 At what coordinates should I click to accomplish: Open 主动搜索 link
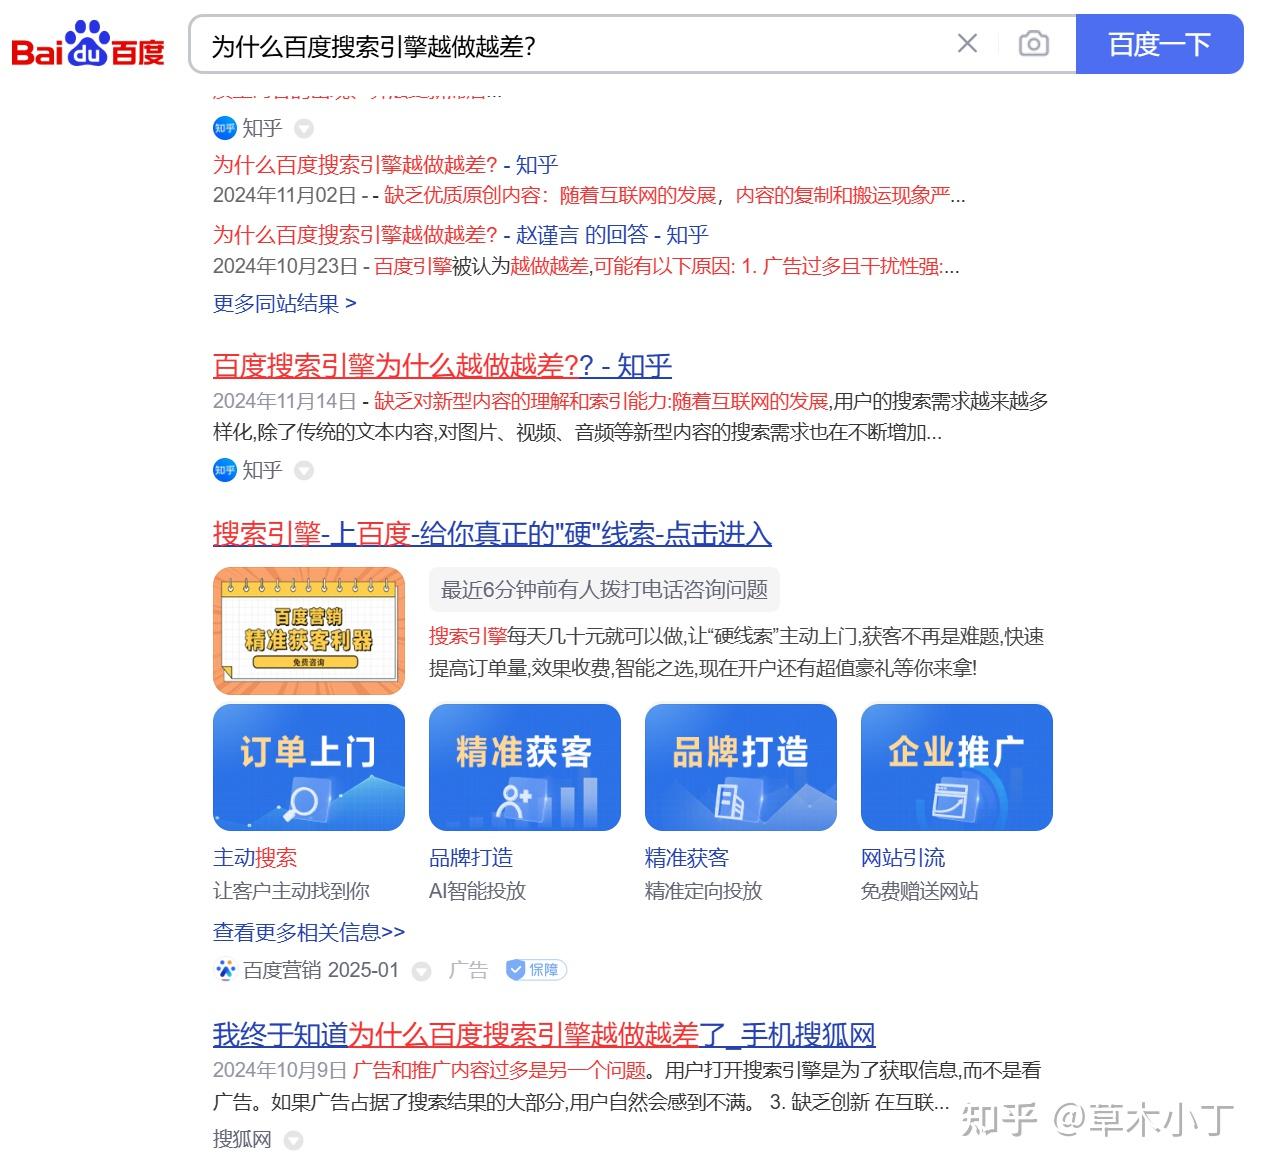[x=255, y=858]
